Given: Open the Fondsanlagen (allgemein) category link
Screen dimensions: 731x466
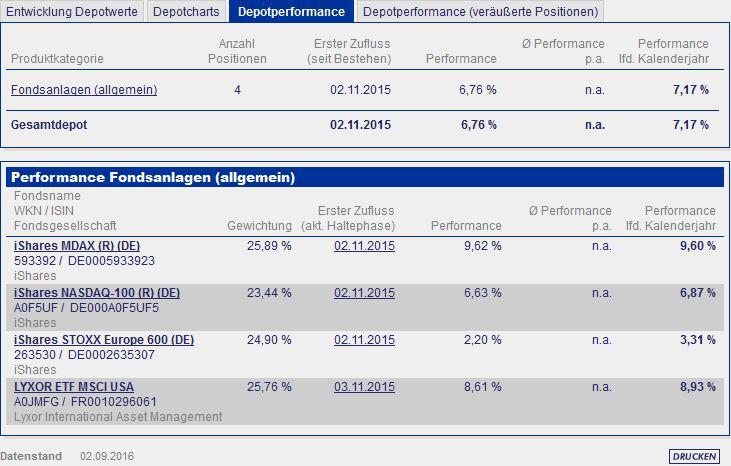Looking at the screenshot, I should coord(84,89).
